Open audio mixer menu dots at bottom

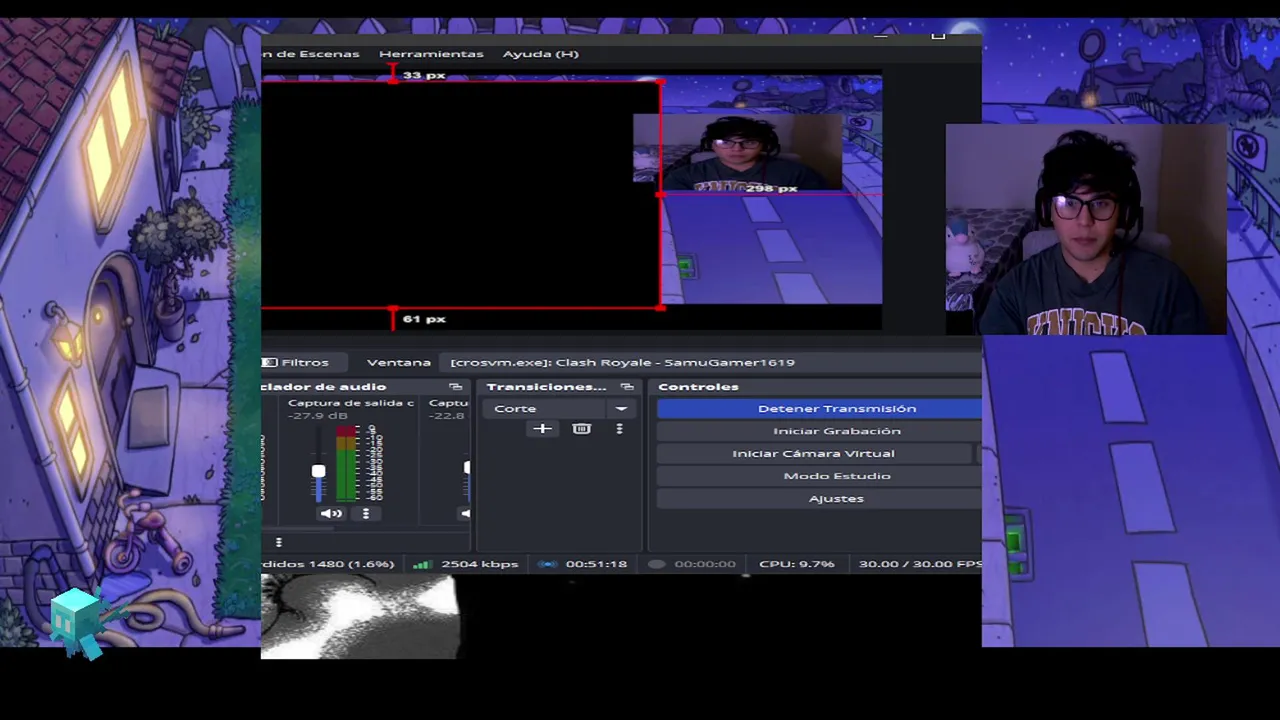coord(279,542)
